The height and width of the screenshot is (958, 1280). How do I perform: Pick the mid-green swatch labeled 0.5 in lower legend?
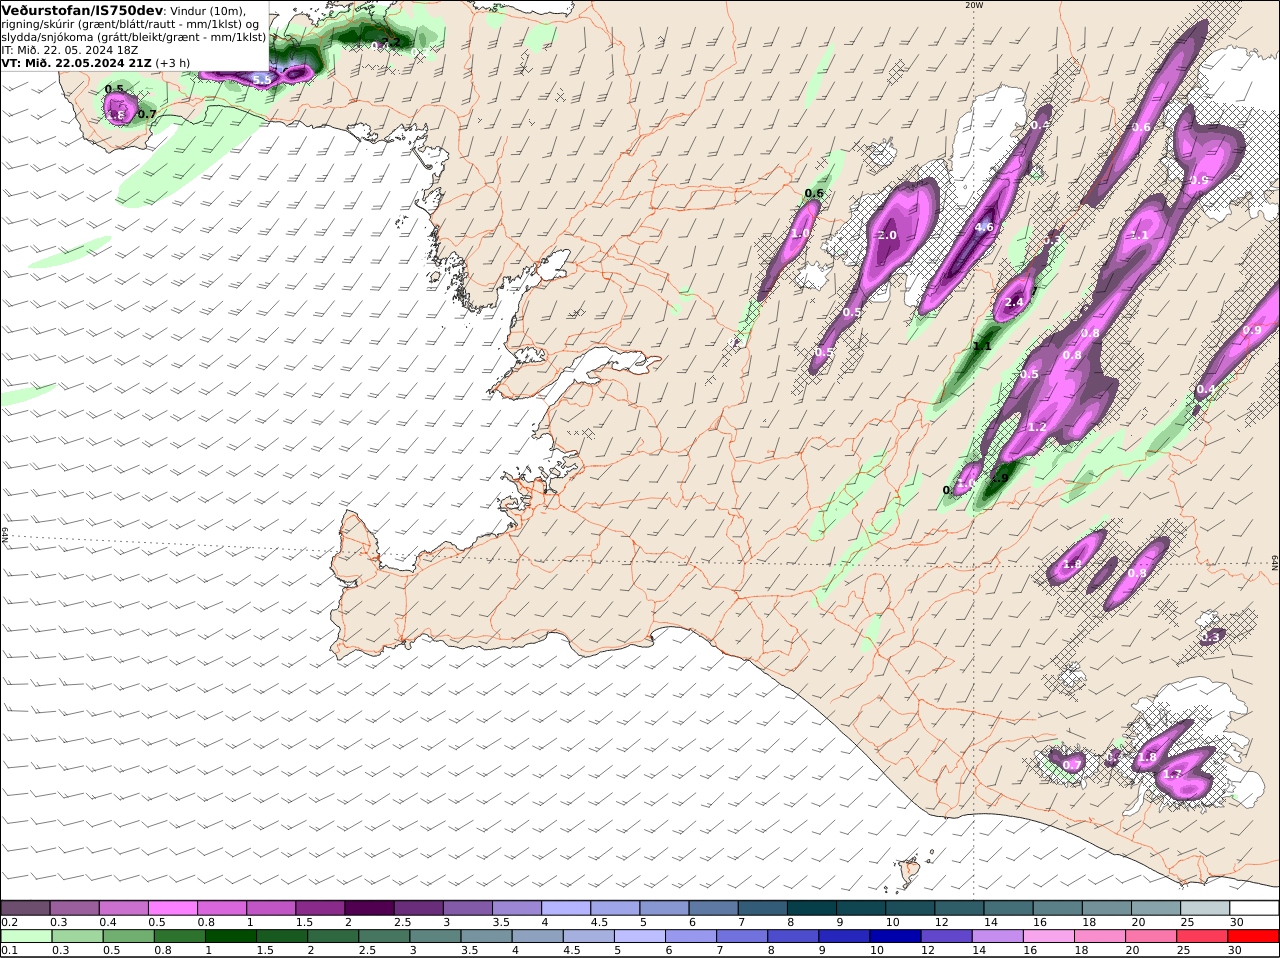pyautogui.click(x=129, y=936)
